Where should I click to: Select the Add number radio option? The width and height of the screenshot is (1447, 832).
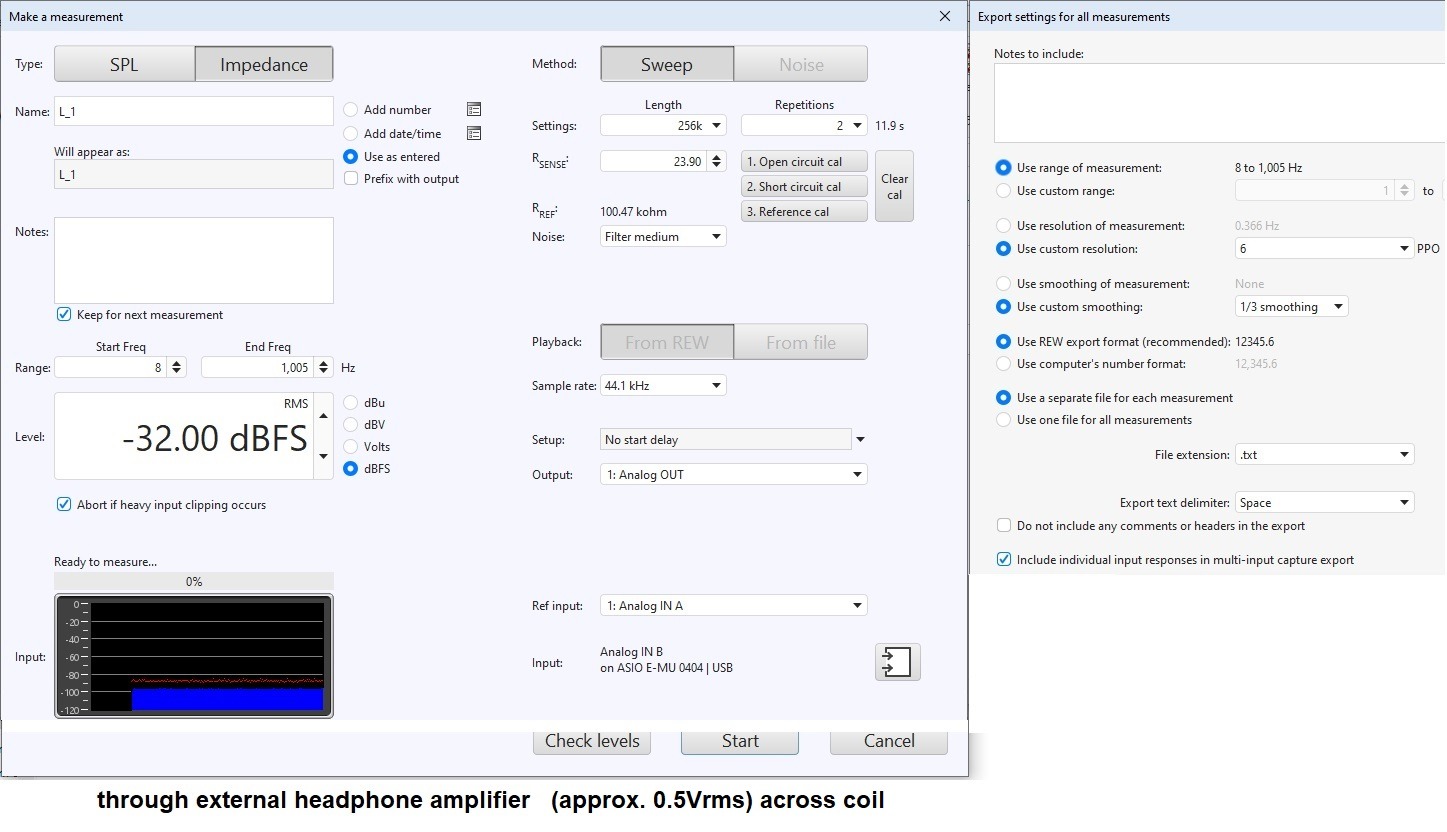click(x=350, y=110)
